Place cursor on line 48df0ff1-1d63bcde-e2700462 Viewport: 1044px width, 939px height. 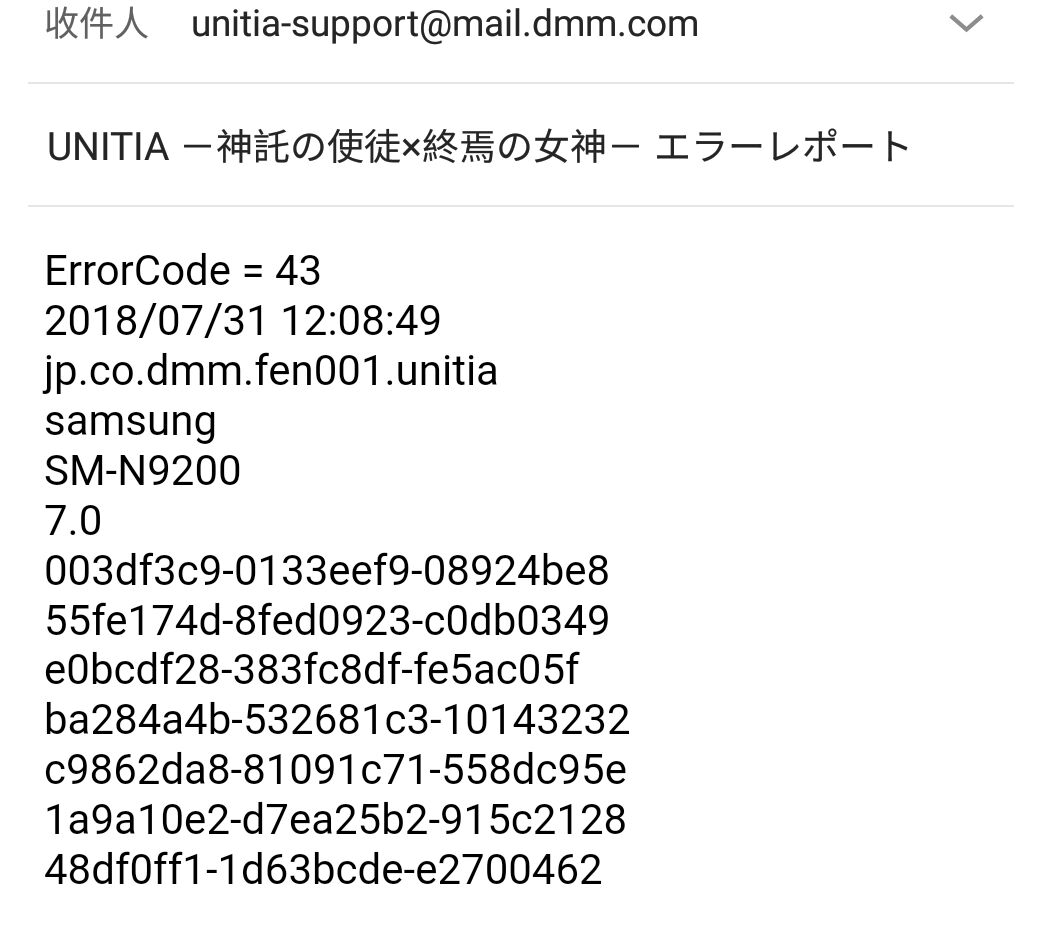tap(323, 870)
